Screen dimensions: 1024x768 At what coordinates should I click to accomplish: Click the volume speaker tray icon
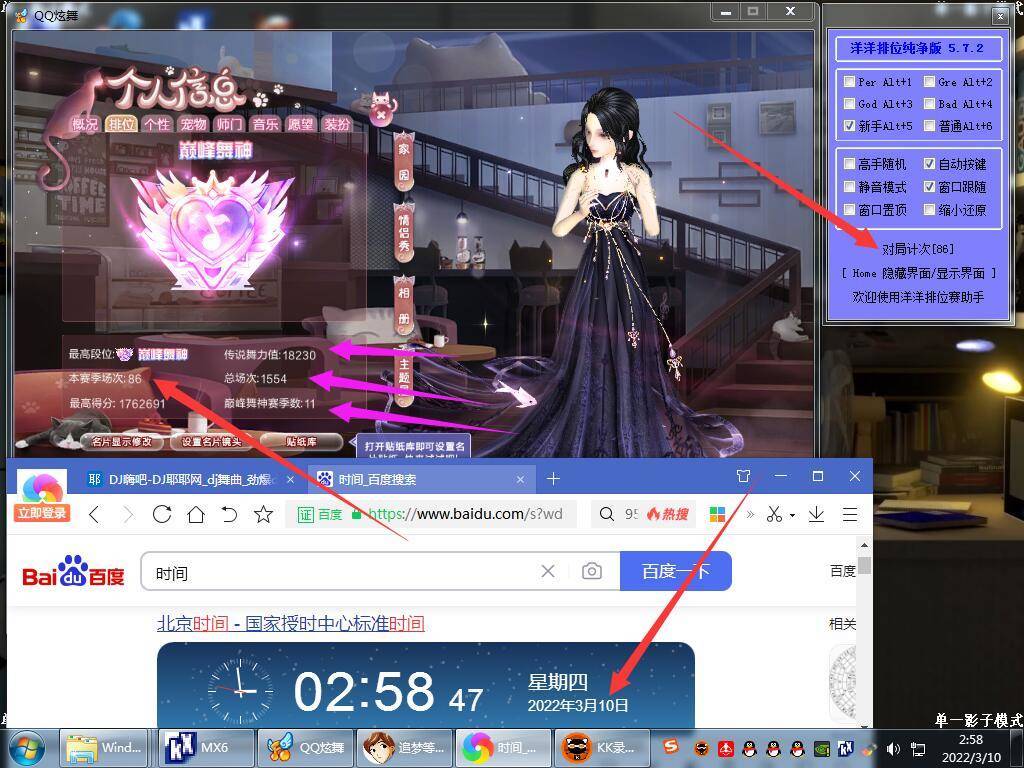coord(893,748)
